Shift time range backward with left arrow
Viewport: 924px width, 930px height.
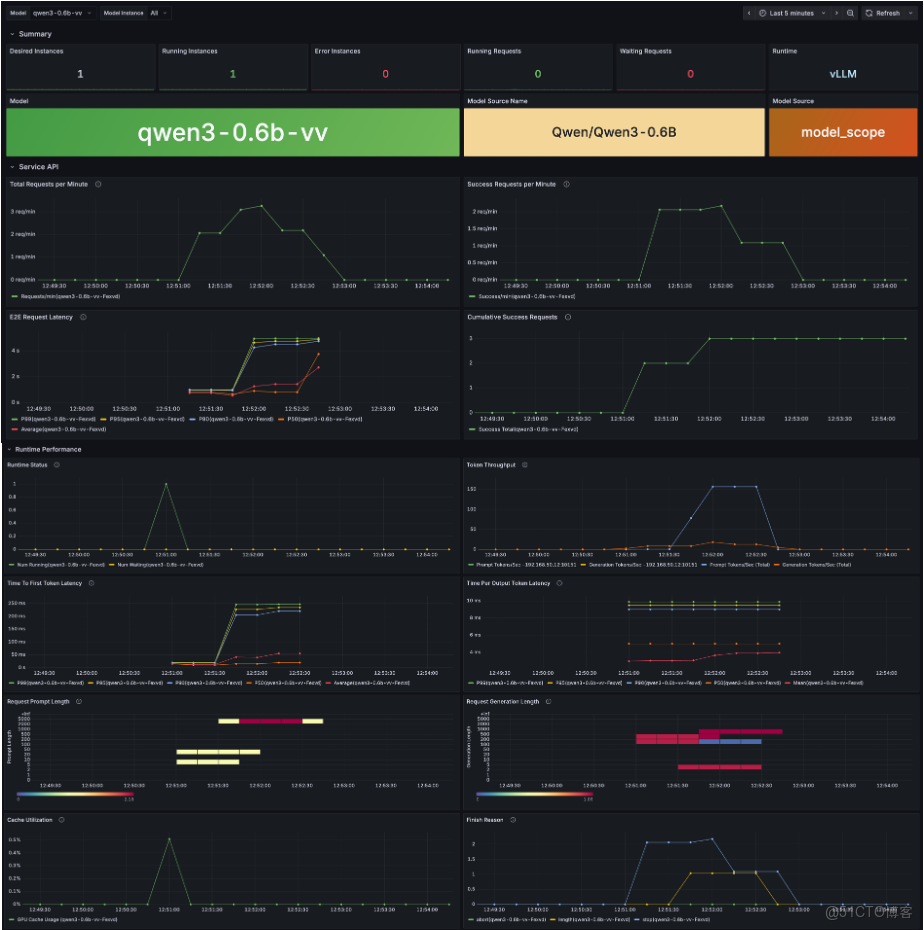[x=749, y=13]
